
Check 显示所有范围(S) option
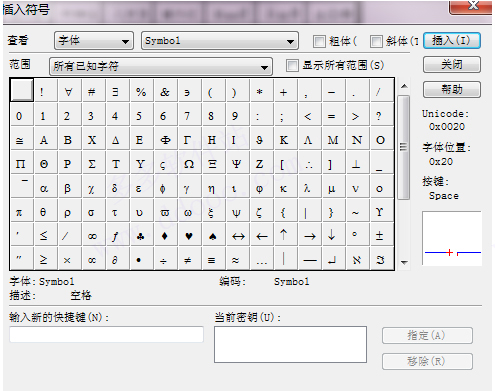292,65
